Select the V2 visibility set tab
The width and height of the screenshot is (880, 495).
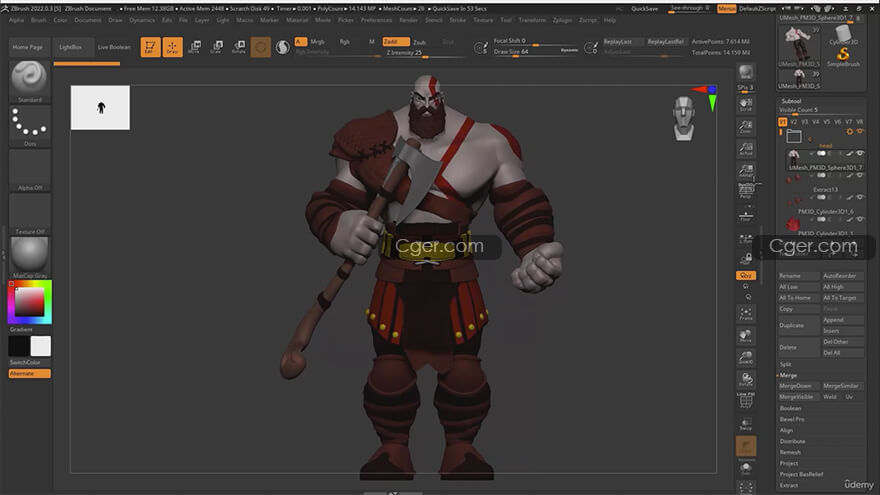point(794,122)
